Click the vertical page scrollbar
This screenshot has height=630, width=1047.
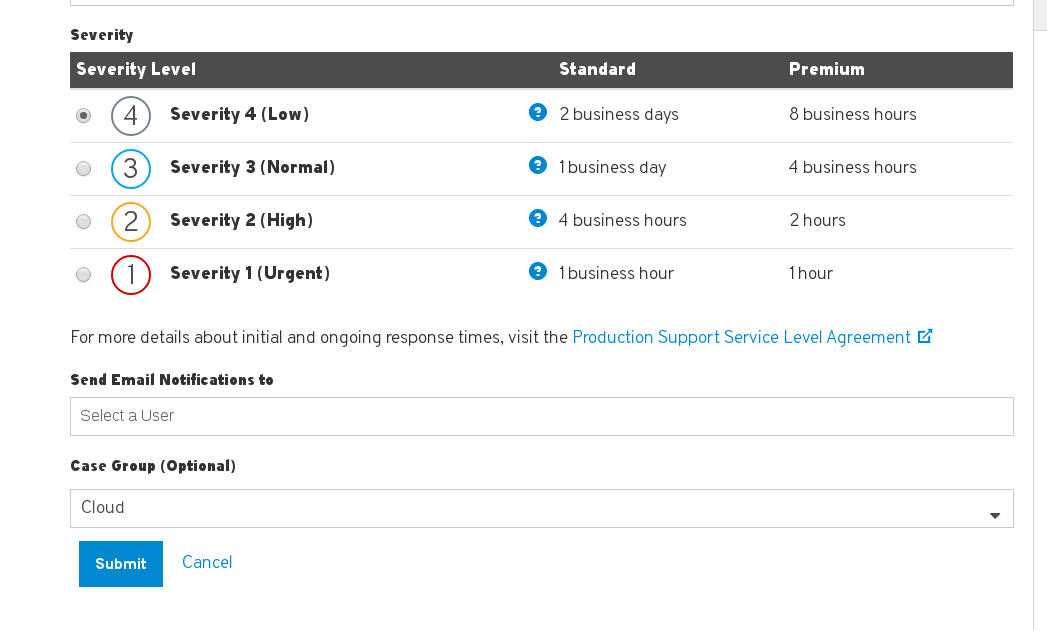[1040, 300]
